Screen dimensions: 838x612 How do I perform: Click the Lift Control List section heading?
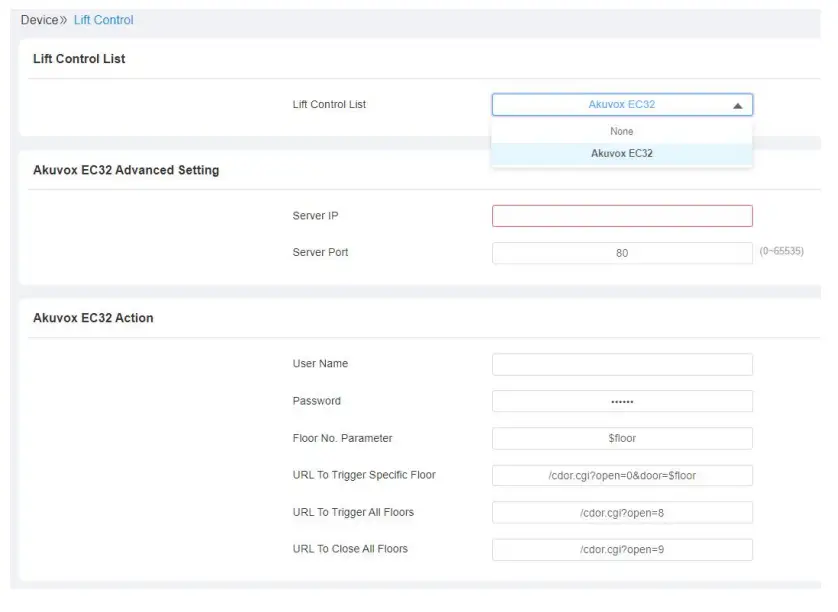79,59
